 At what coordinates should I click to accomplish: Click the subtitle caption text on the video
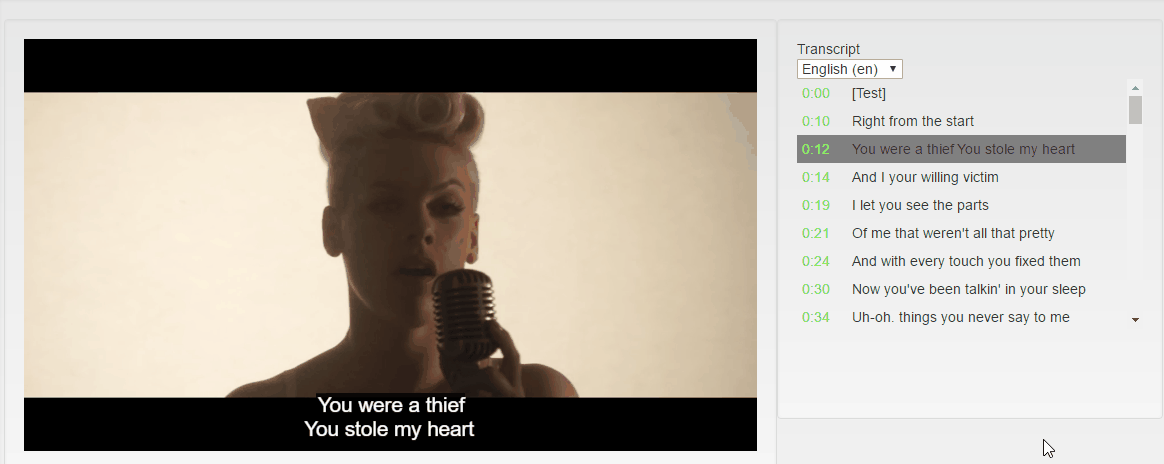[390, 416]
